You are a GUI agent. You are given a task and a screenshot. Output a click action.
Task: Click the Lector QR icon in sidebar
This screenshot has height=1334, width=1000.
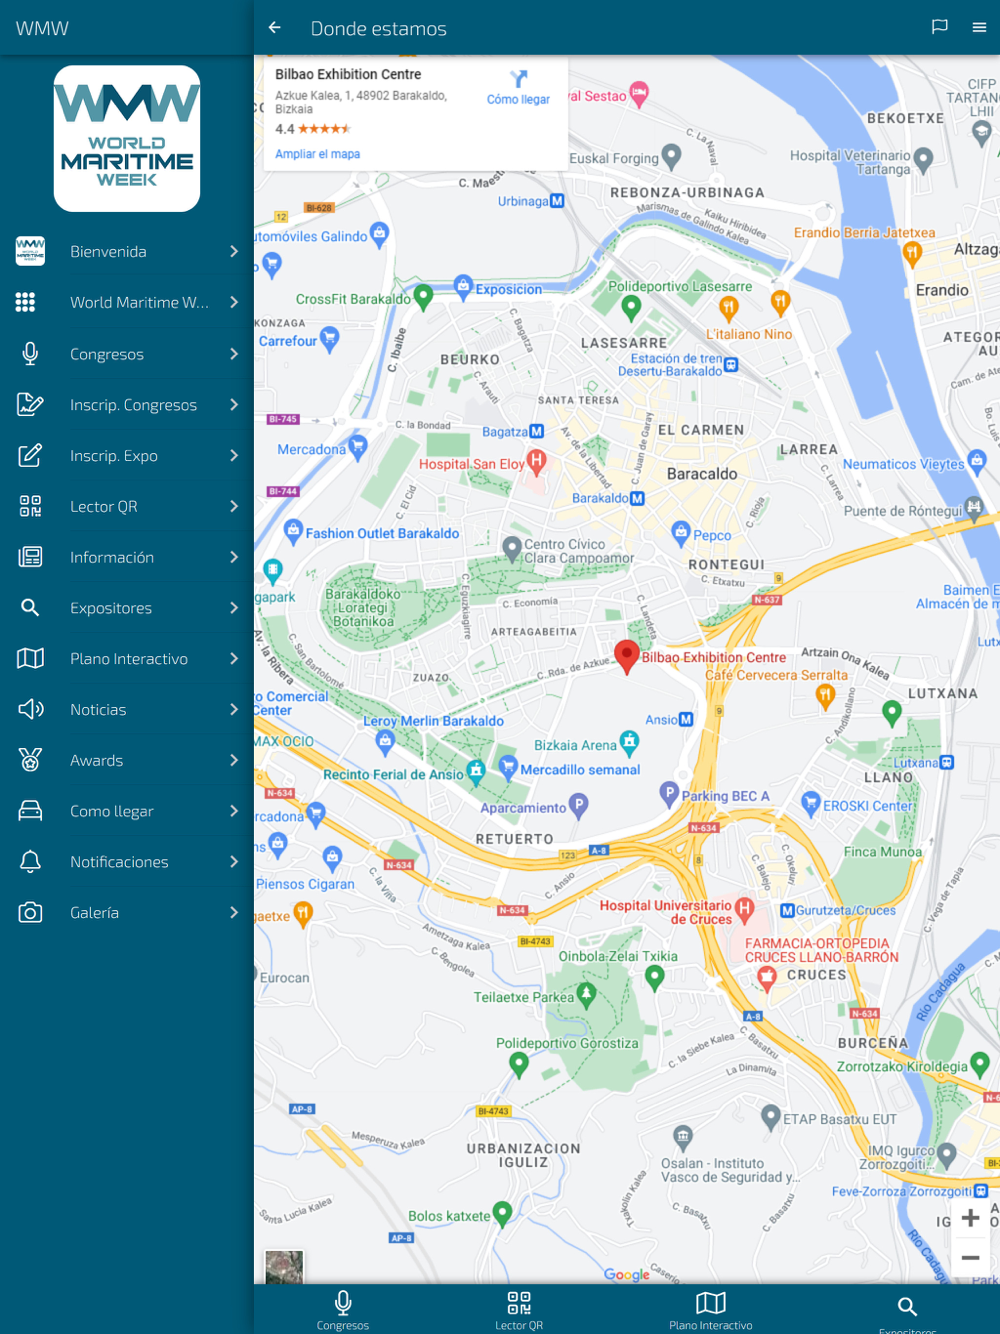[x=30, y=506]
